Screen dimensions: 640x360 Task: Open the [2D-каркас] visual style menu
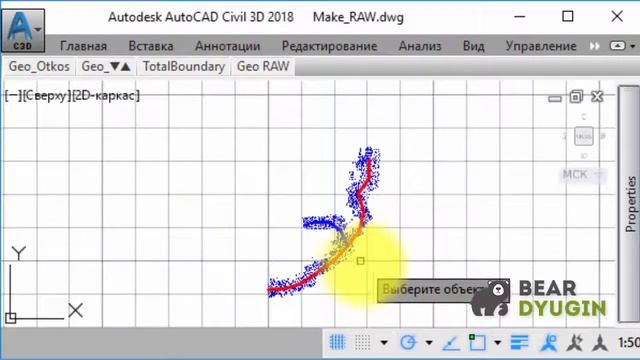(106, 96)
